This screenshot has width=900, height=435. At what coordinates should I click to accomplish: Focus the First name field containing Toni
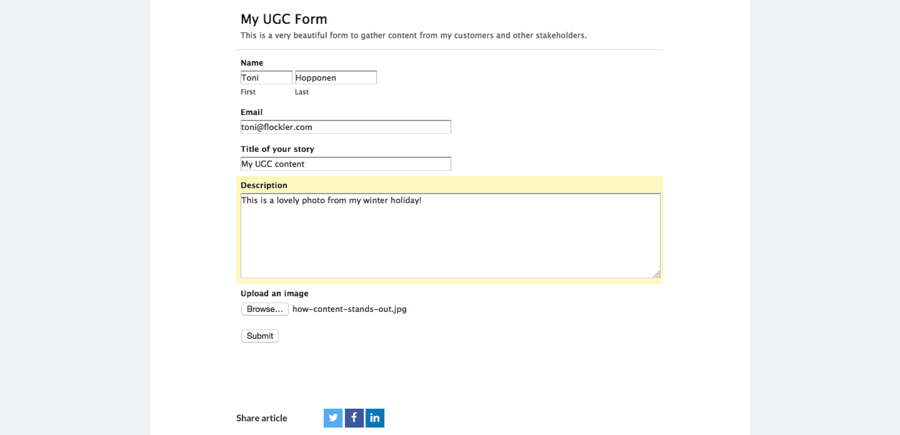point(266,77)
